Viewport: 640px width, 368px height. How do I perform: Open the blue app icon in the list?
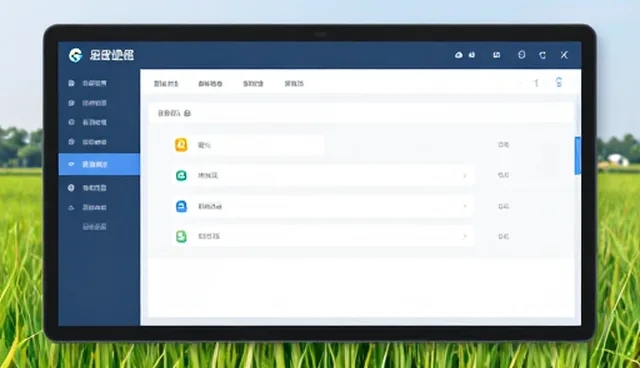pos(181,206)
